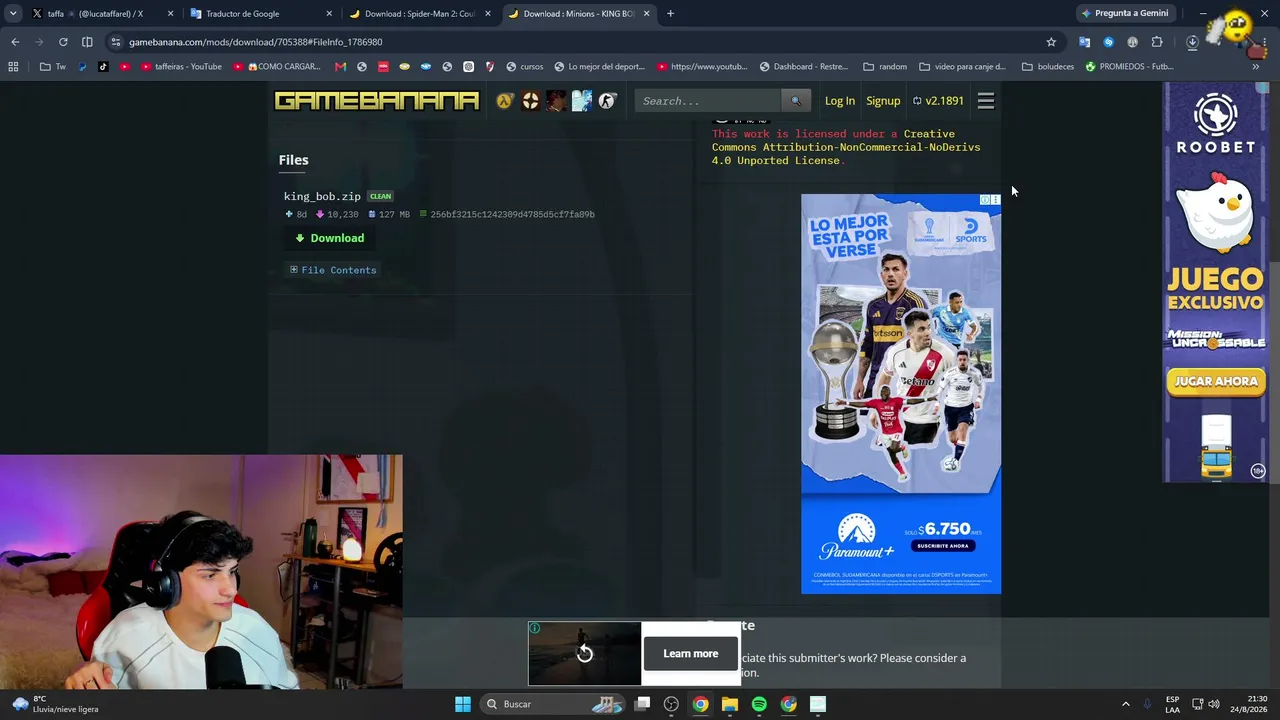Open the PROMIEDOS Futbol bookmark
The height and width of the screenshot is (720, 1280).
point(1129,67)
